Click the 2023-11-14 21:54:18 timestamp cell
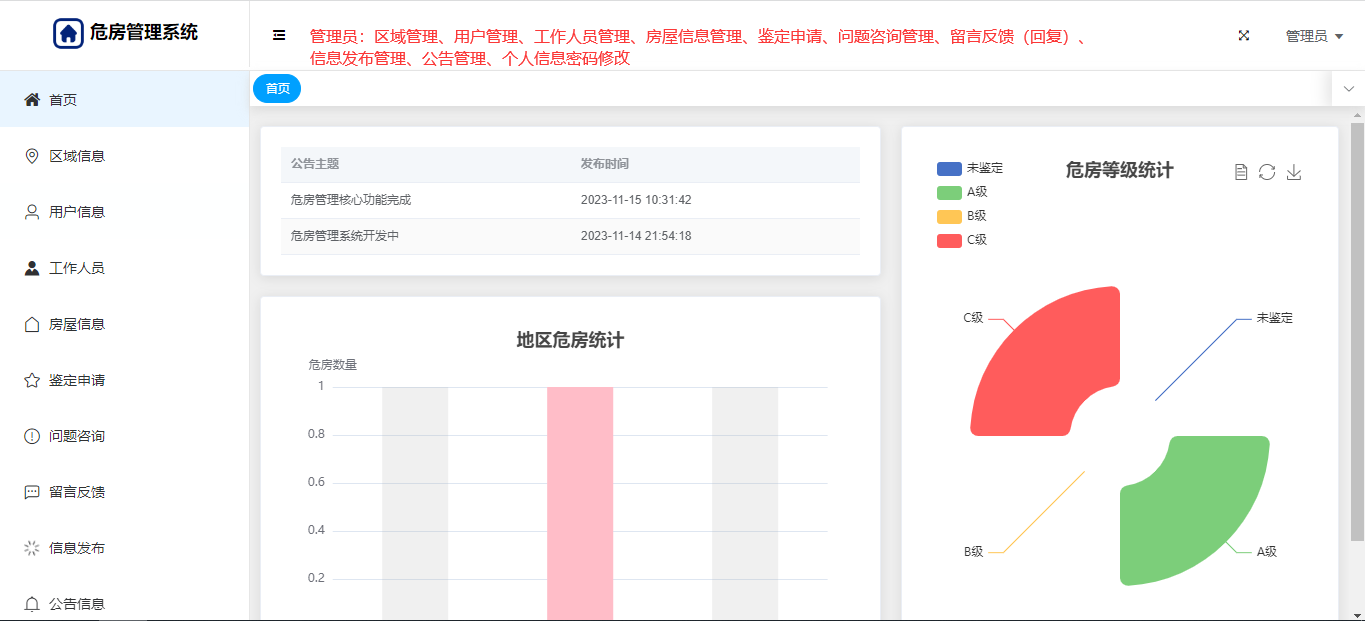1365x621 pixels. [636, 236]
